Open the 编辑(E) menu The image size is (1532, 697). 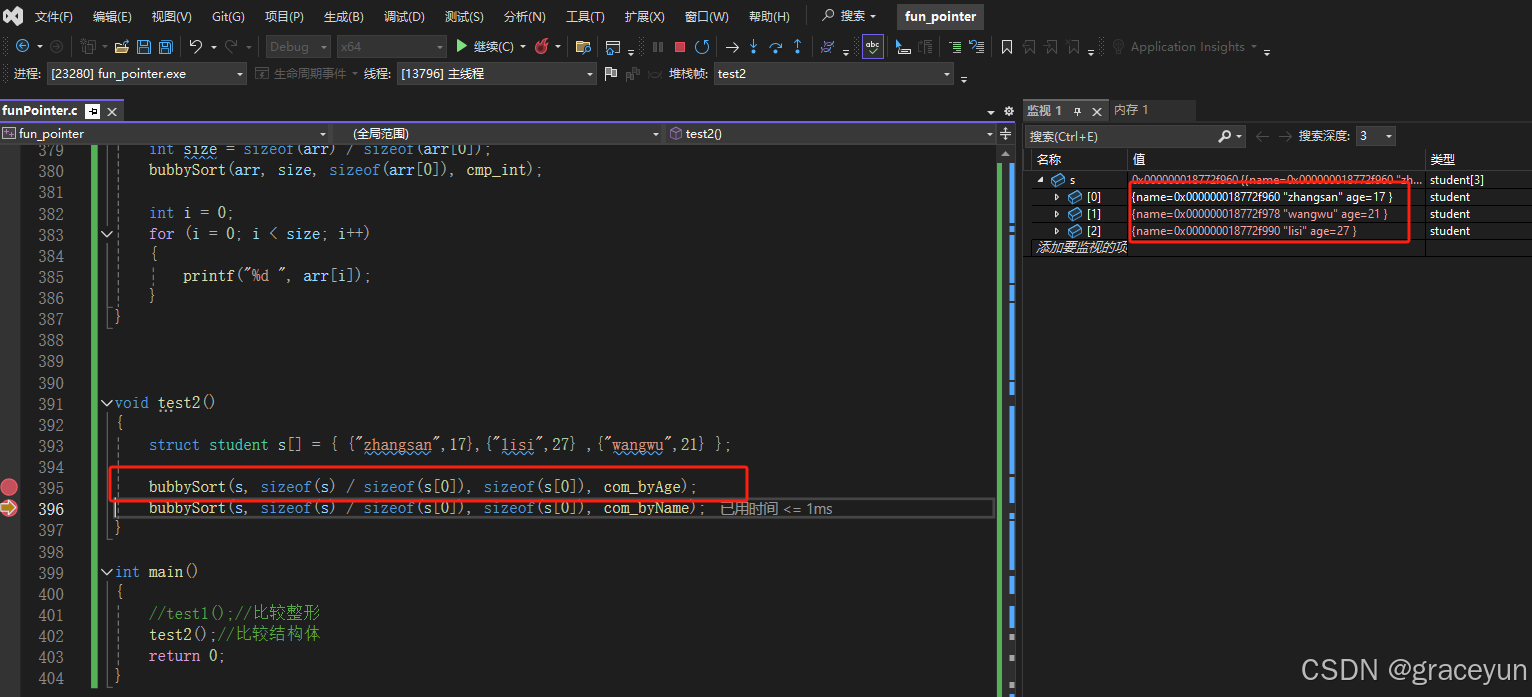[112, 17]
